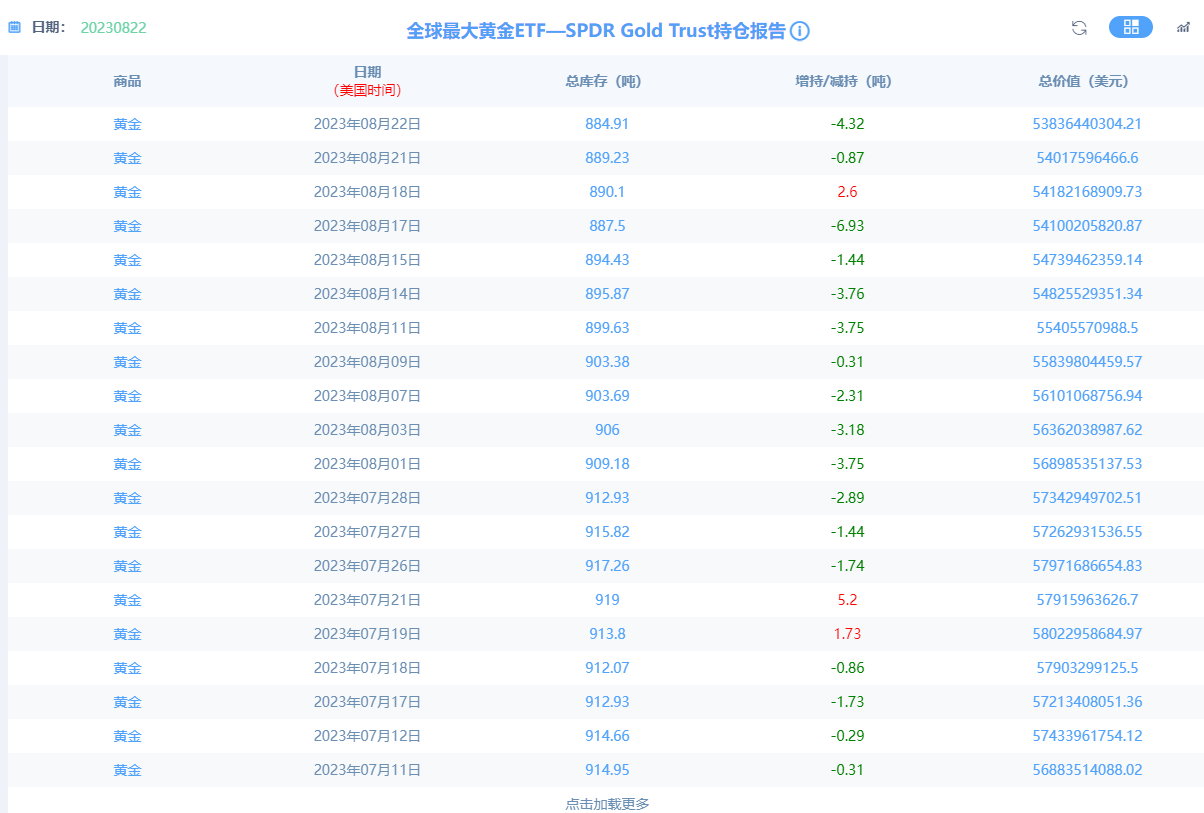Open total value 53836440304.21

1087,124
